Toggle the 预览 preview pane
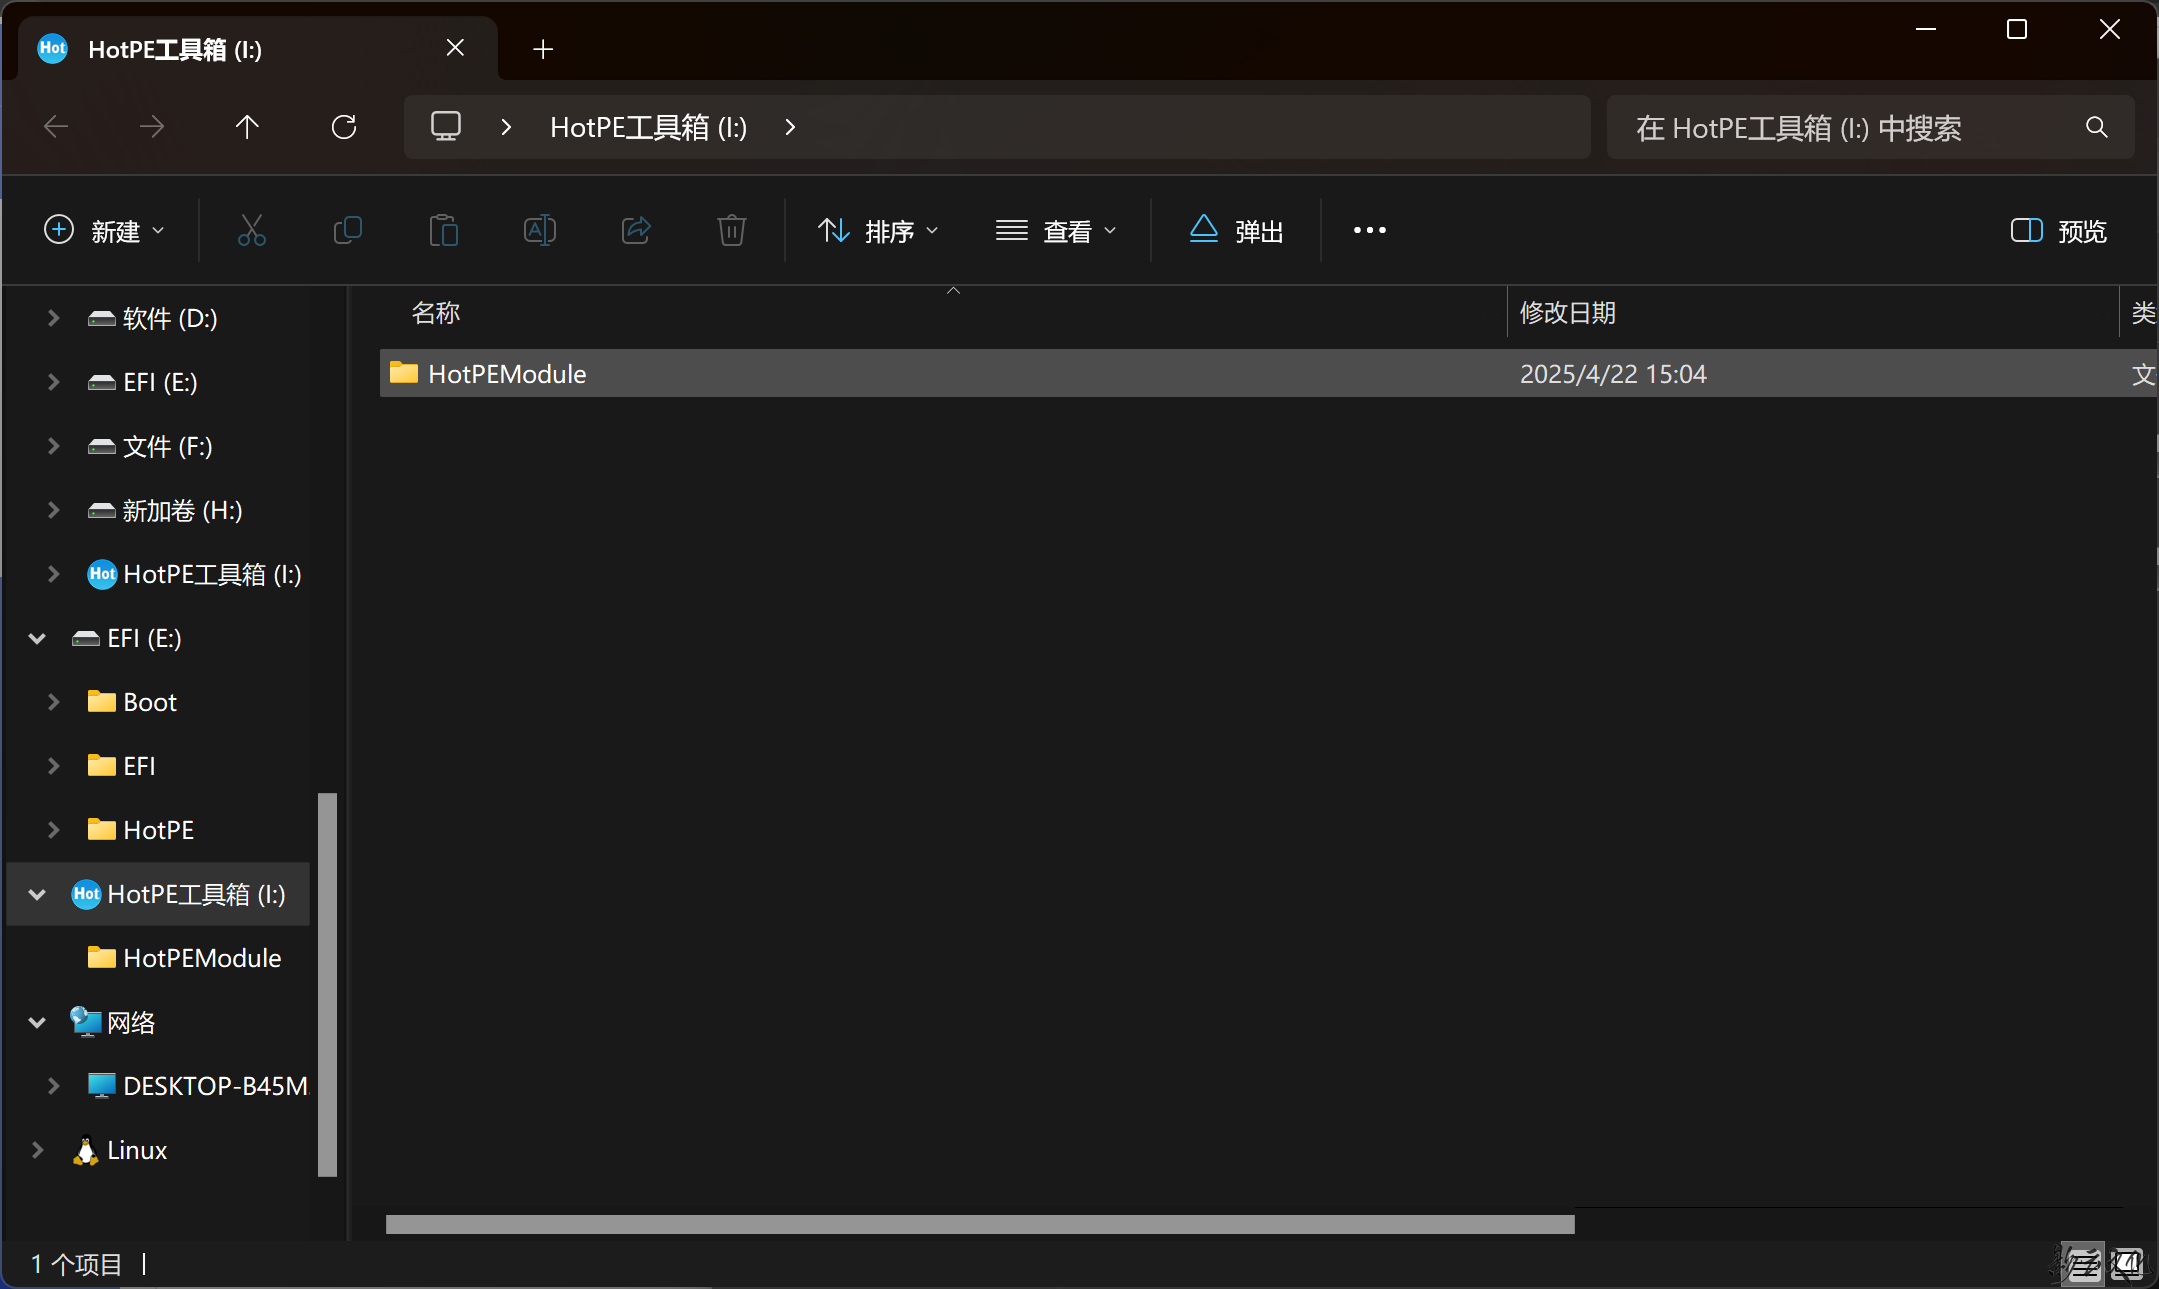The width and height of the screenshot is (2159, 1289). coord(2059,231)
